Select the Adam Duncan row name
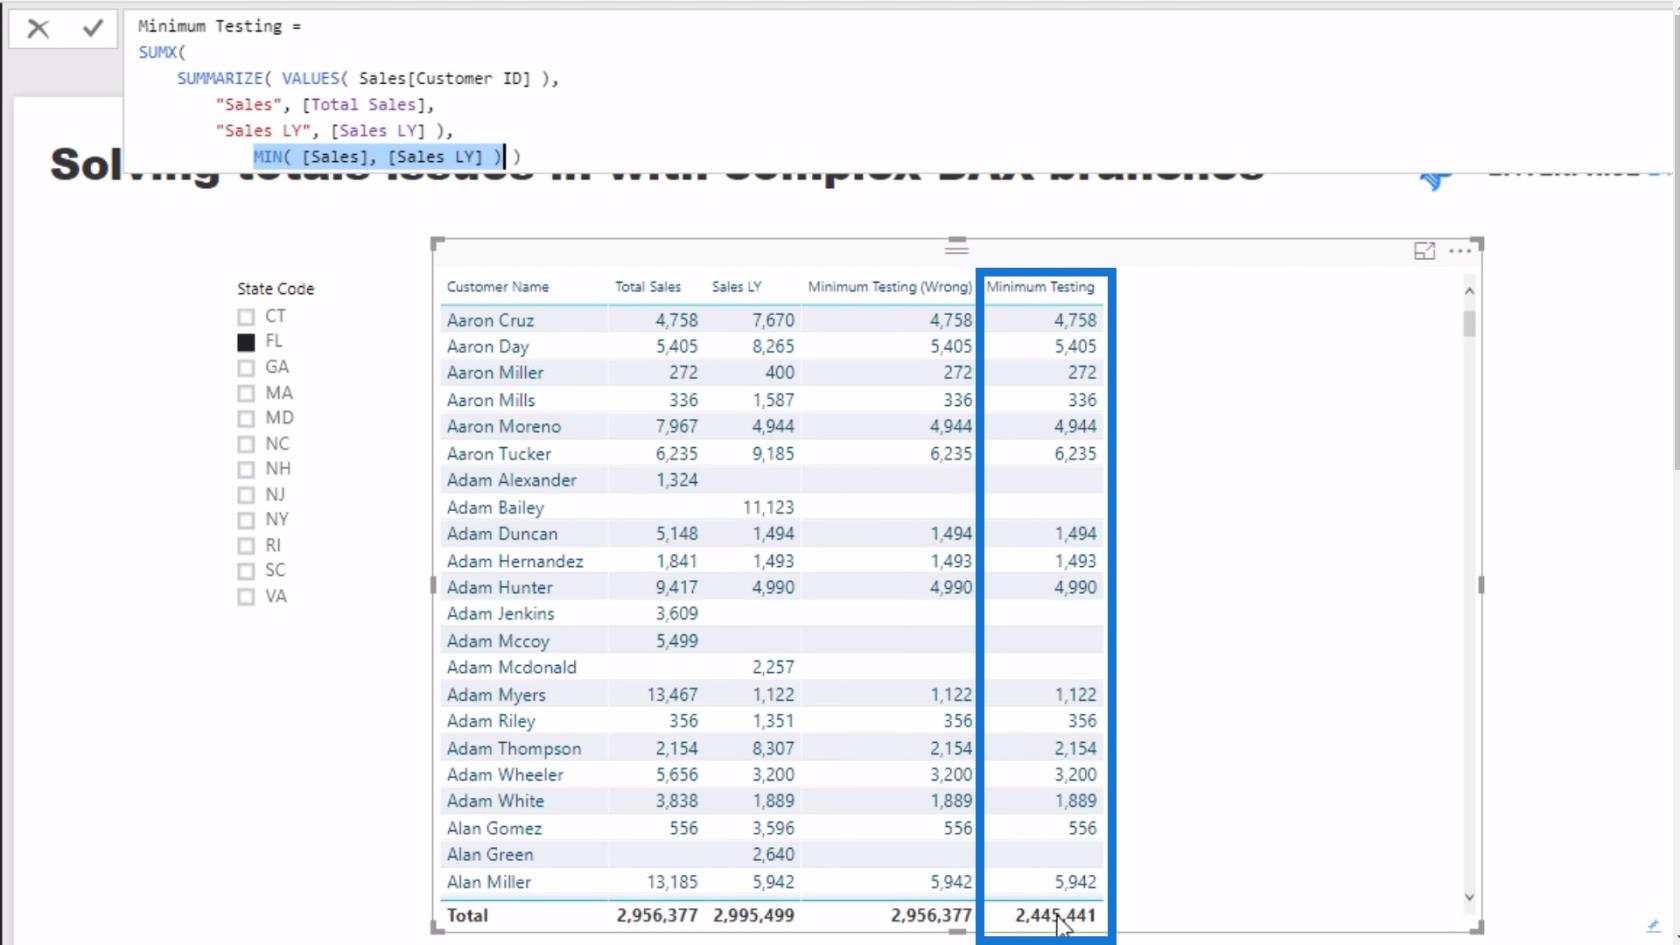The height and width of the screenshot is (945, 1680). 502,534
